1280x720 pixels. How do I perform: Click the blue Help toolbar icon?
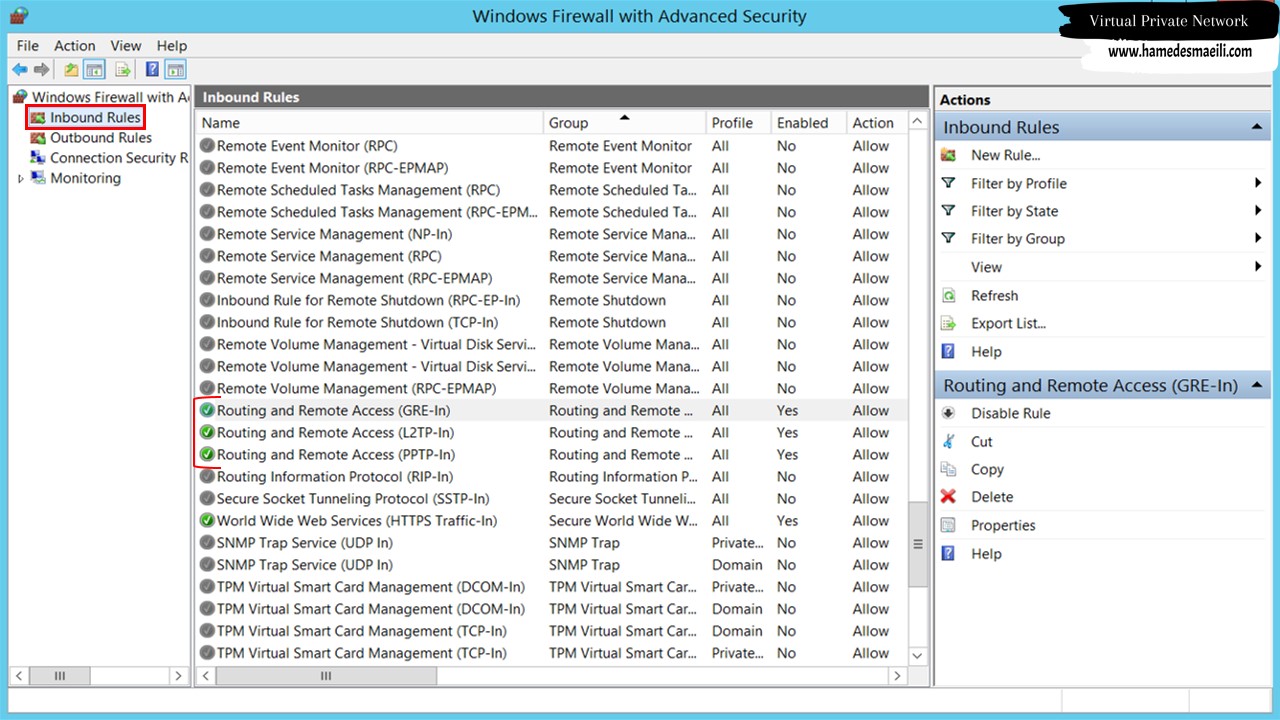(152, 70)
